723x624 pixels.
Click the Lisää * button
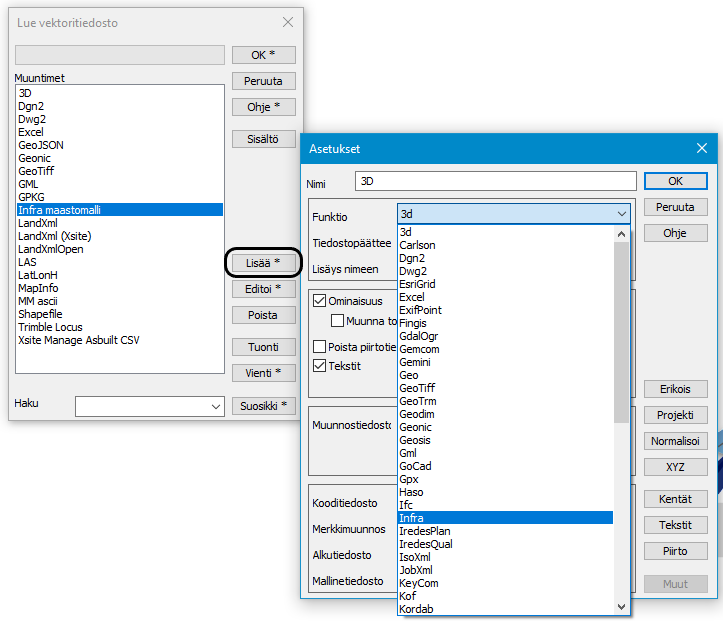(264, 263)
